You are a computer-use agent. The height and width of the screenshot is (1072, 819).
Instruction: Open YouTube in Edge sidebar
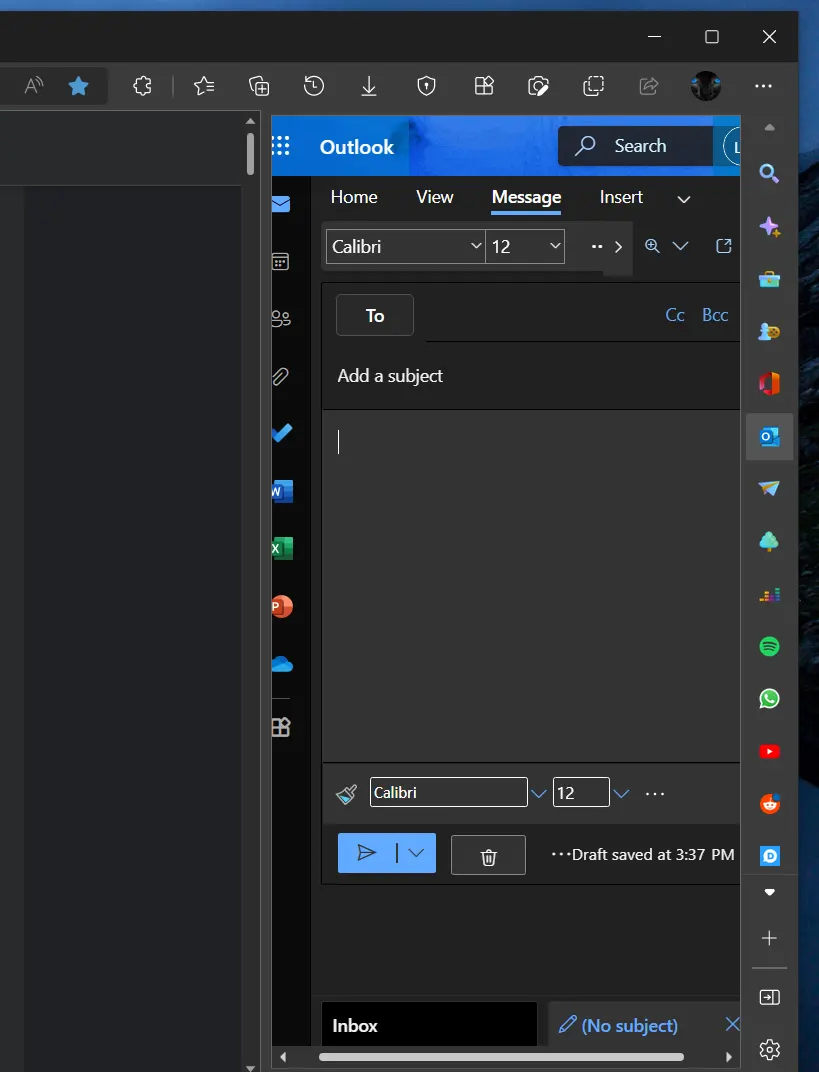(x=769, y=751)
